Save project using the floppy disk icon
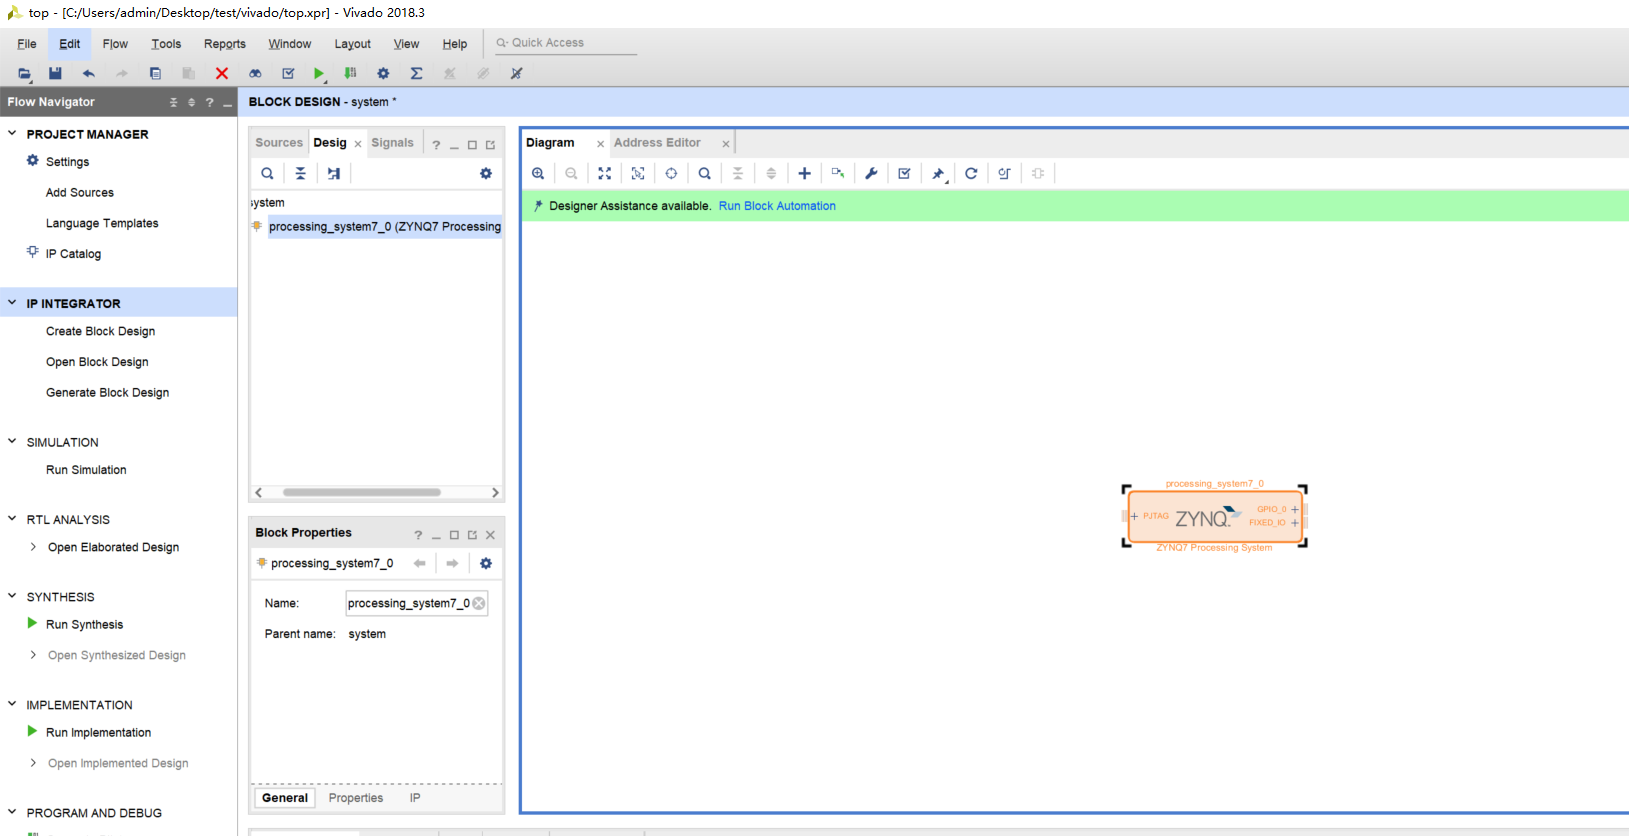The height and width of the screenshot is (836, 1629). tap(55, 73)
